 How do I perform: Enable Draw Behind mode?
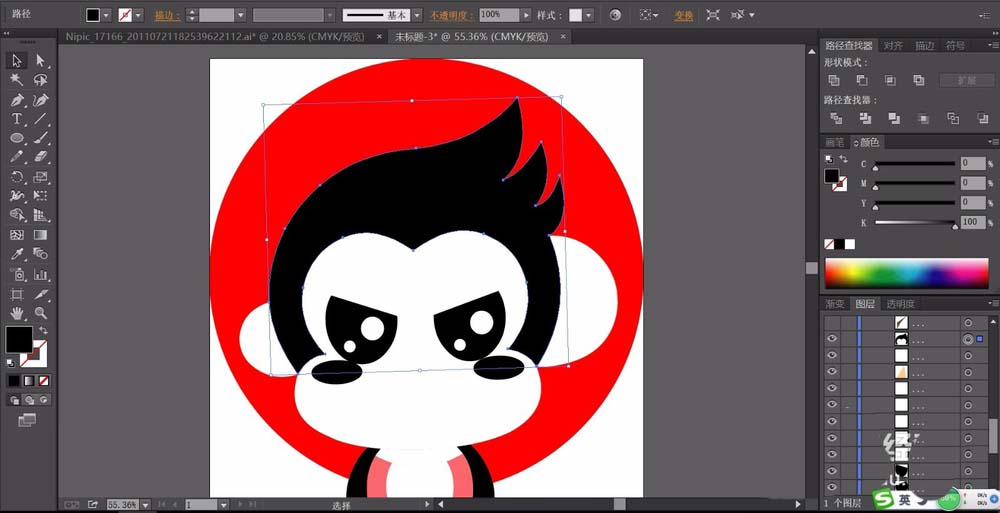click(x=29, y=400)
